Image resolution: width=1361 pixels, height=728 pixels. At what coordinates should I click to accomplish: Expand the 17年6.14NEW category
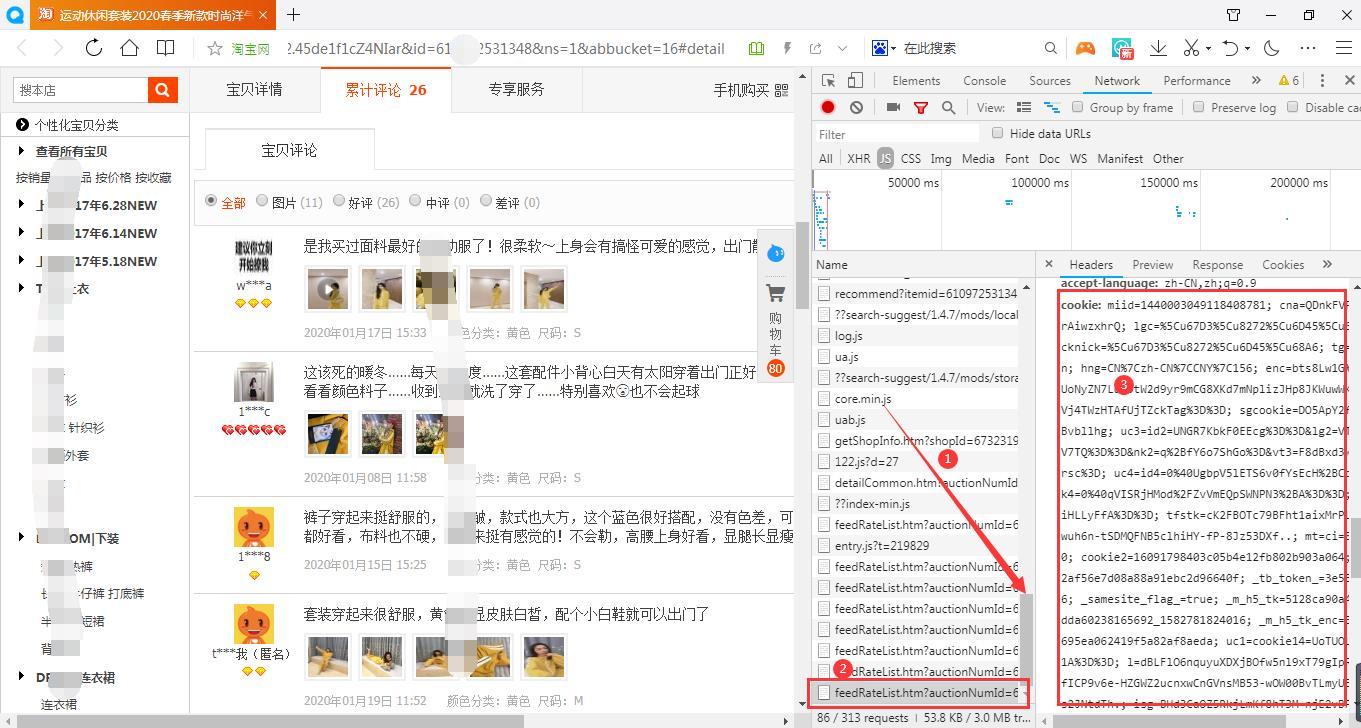[22, 233]
